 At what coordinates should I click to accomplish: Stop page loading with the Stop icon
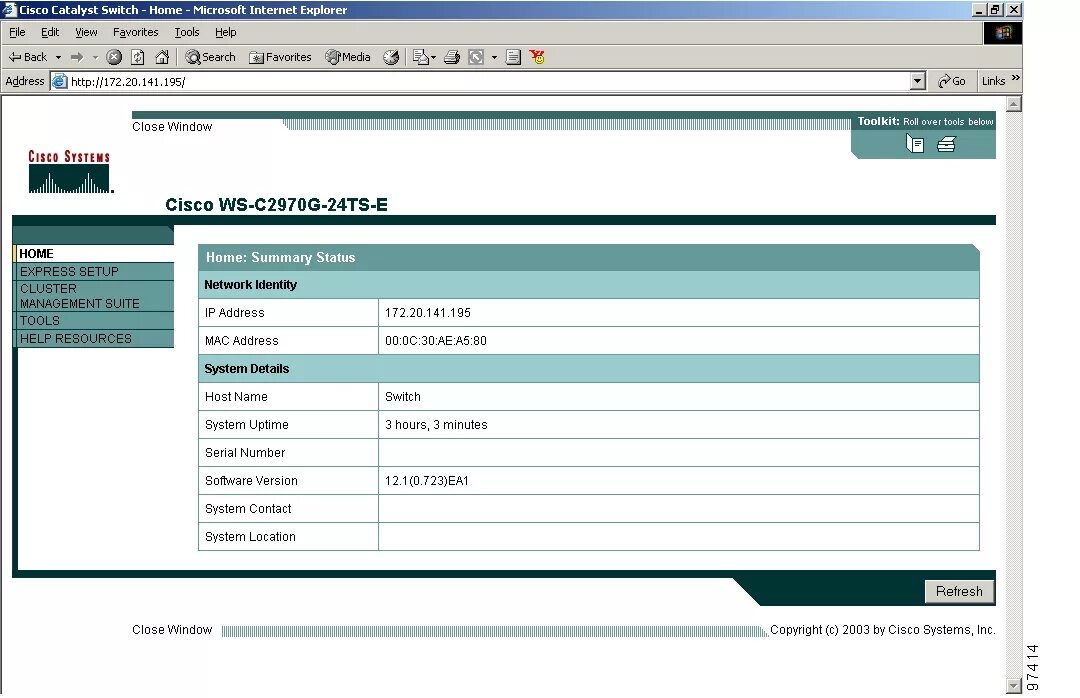click(114, 57)
